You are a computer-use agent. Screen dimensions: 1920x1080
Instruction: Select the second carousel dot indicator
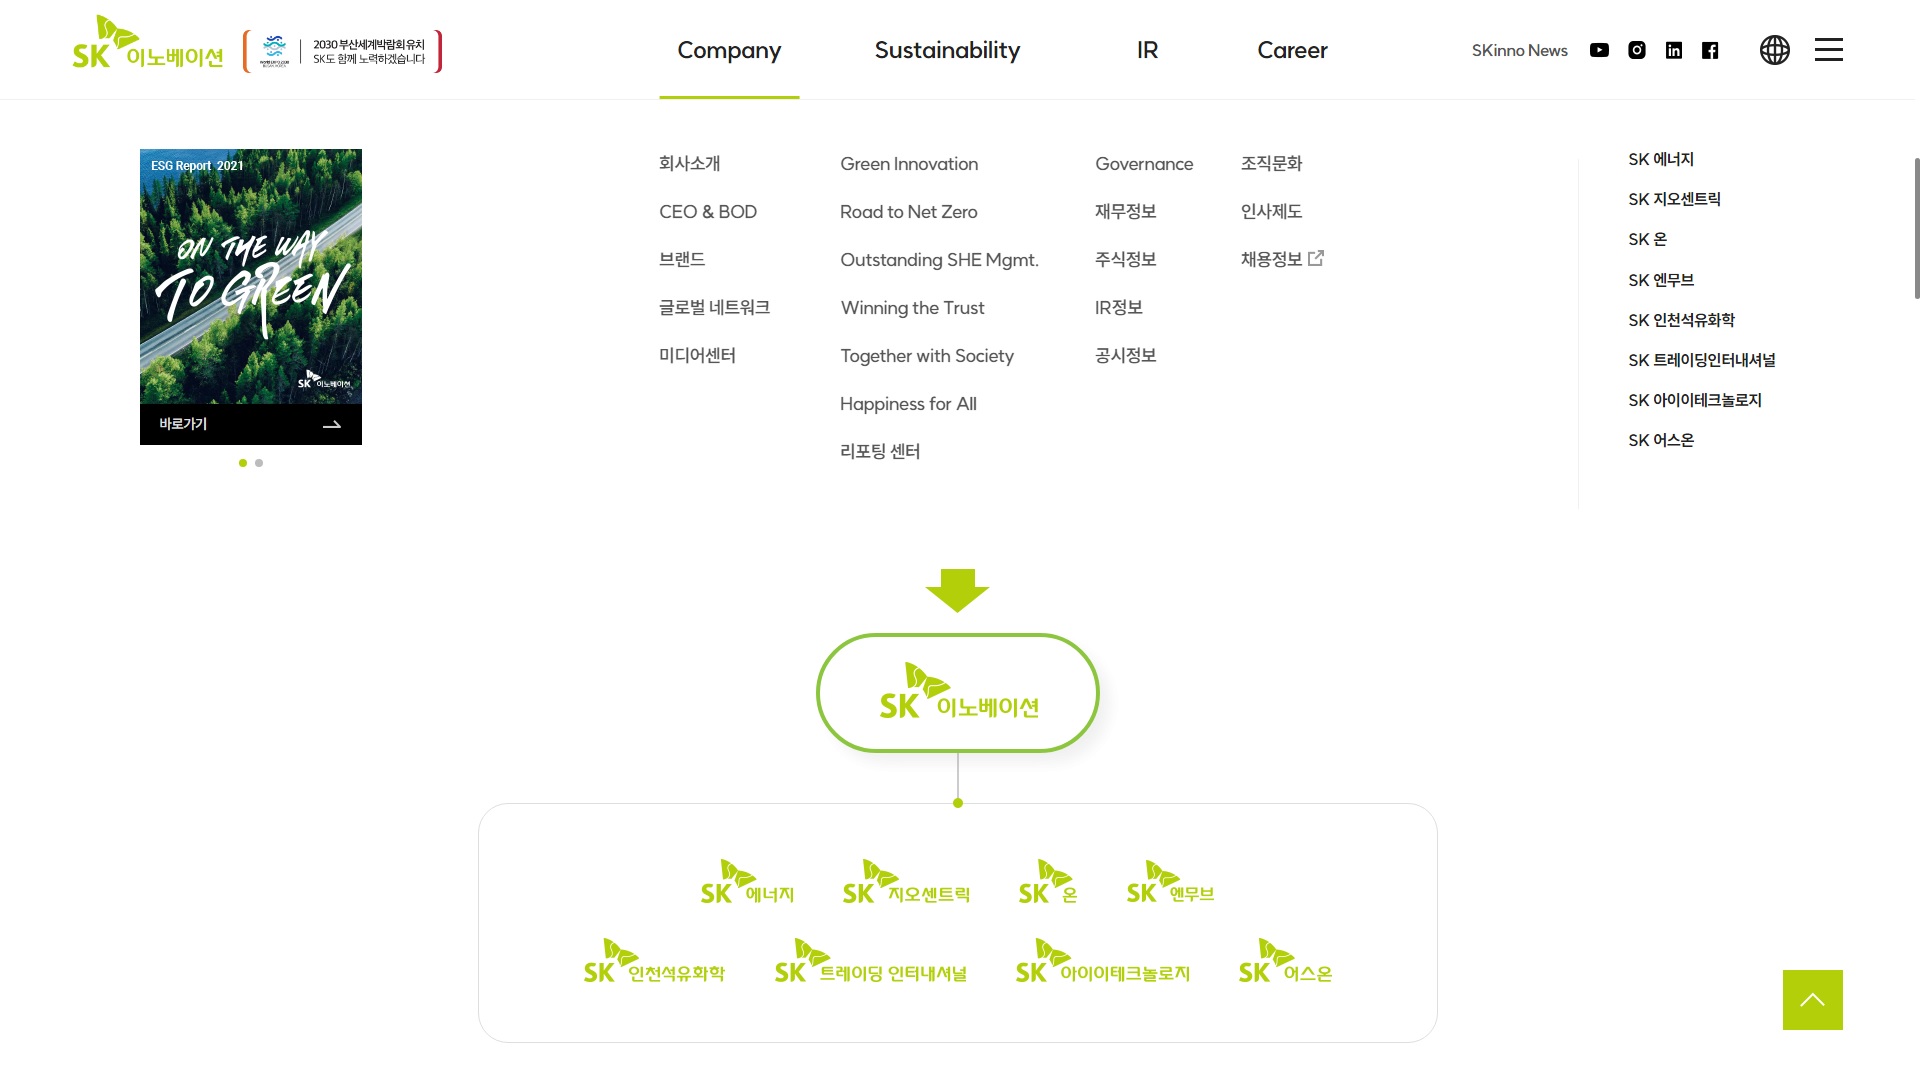[259, 463]
